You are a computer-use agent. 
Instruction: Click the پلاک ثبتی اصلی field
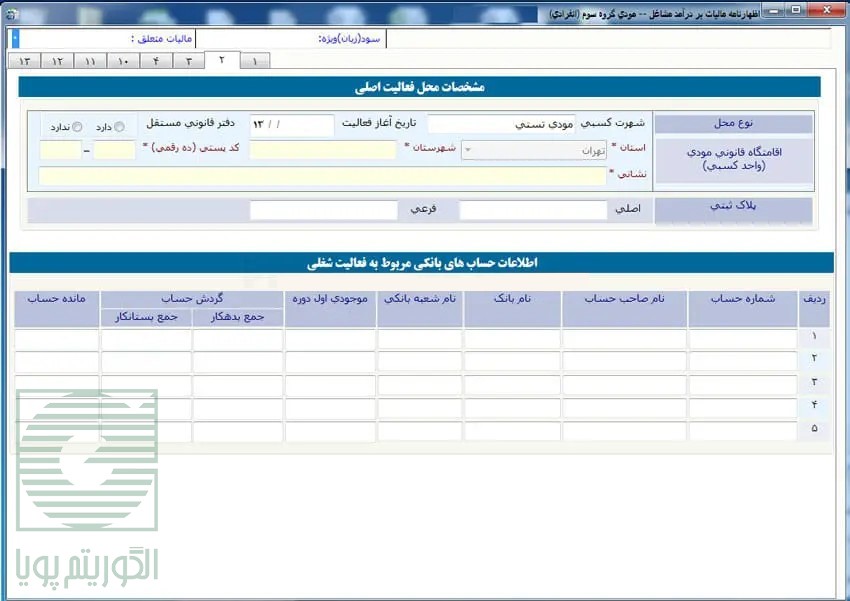coord(532,211)
